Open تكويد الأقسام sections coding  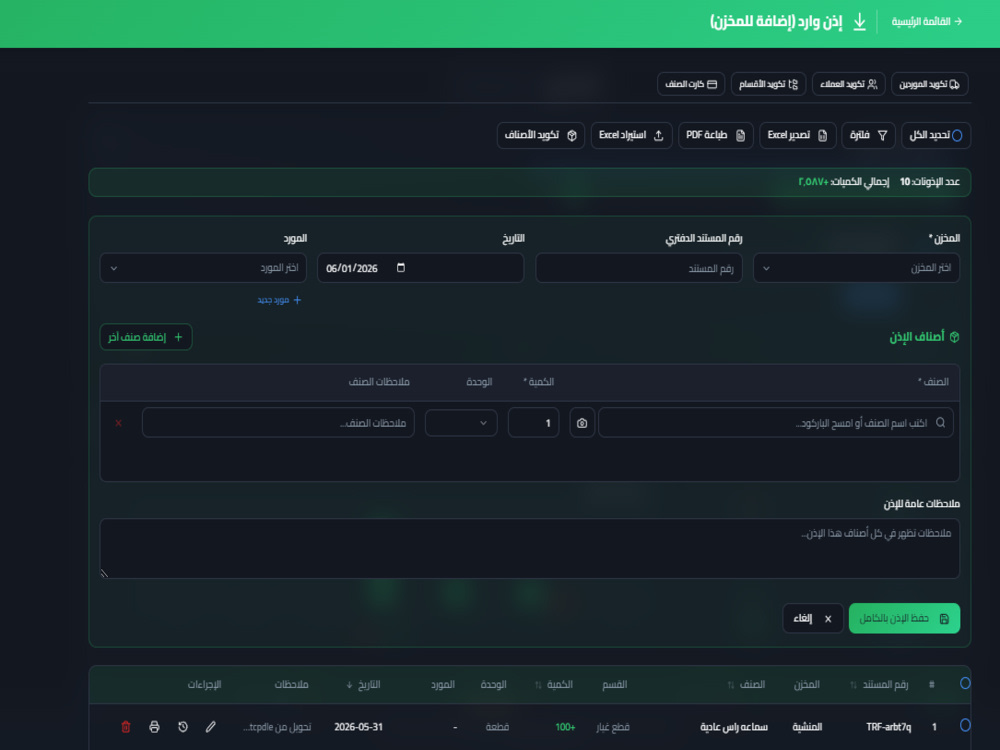pos(768,84)
